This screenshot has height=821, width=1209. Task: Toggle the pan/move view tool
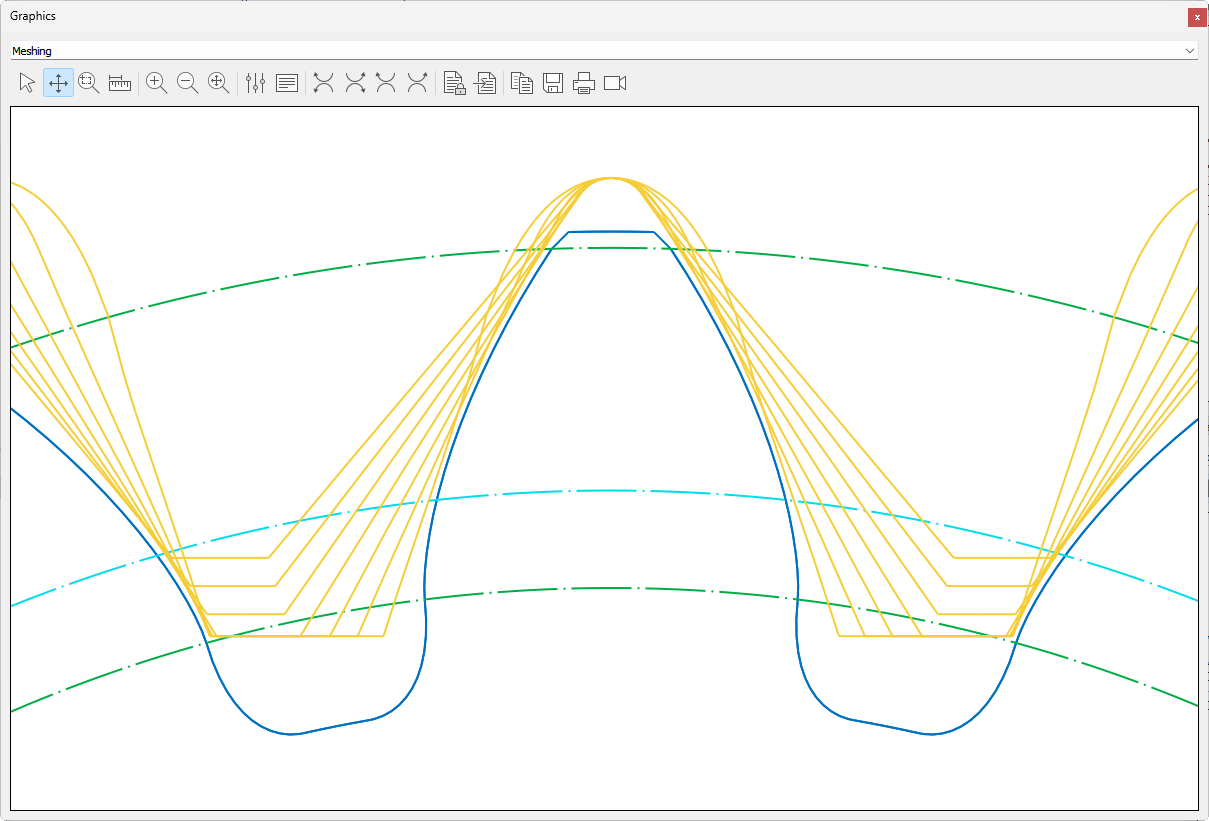[x=58, y=83]
